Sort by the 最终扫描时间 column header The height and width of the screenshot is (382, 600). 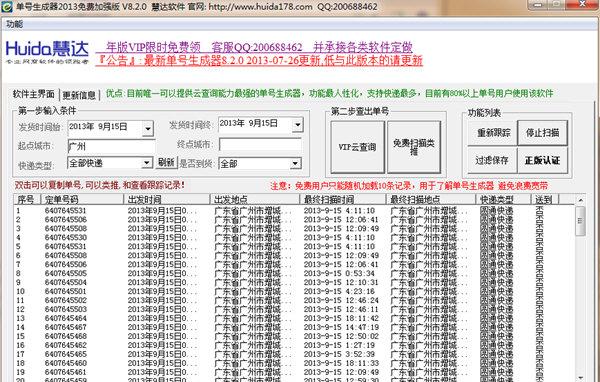pyautogui.click(x=343, y=199)
